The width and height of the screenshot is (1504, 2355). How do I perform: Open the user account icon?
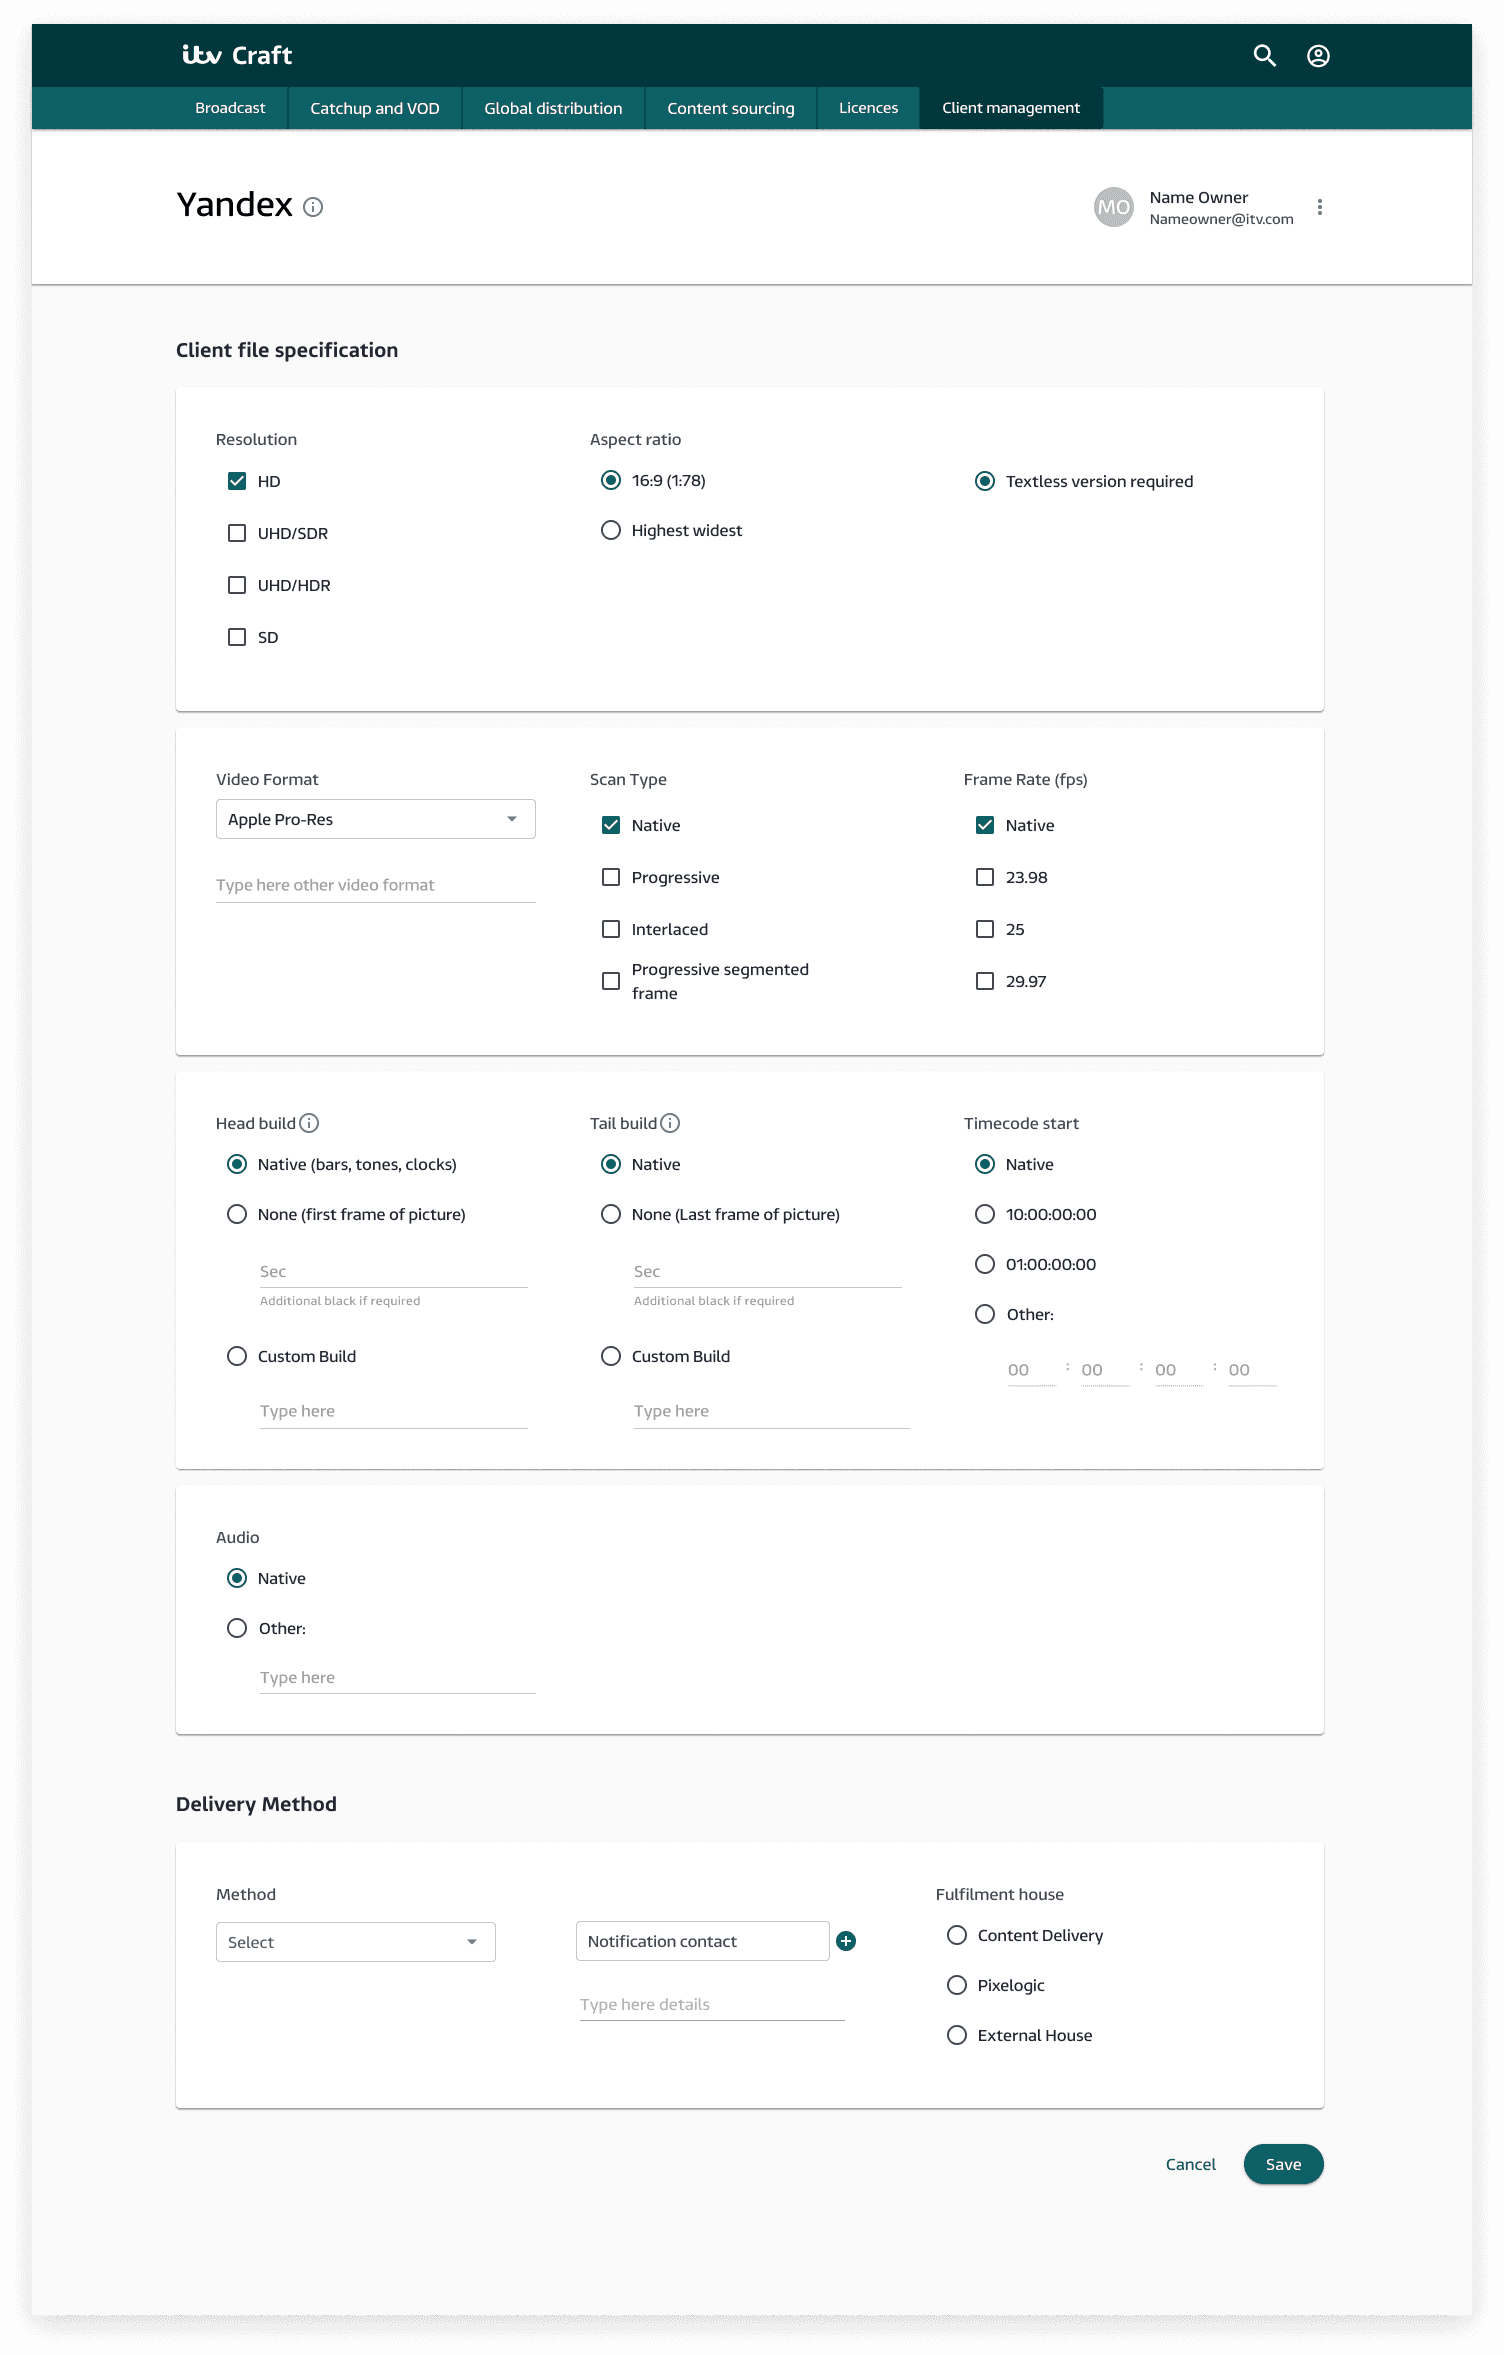[x=1318, y=56]
